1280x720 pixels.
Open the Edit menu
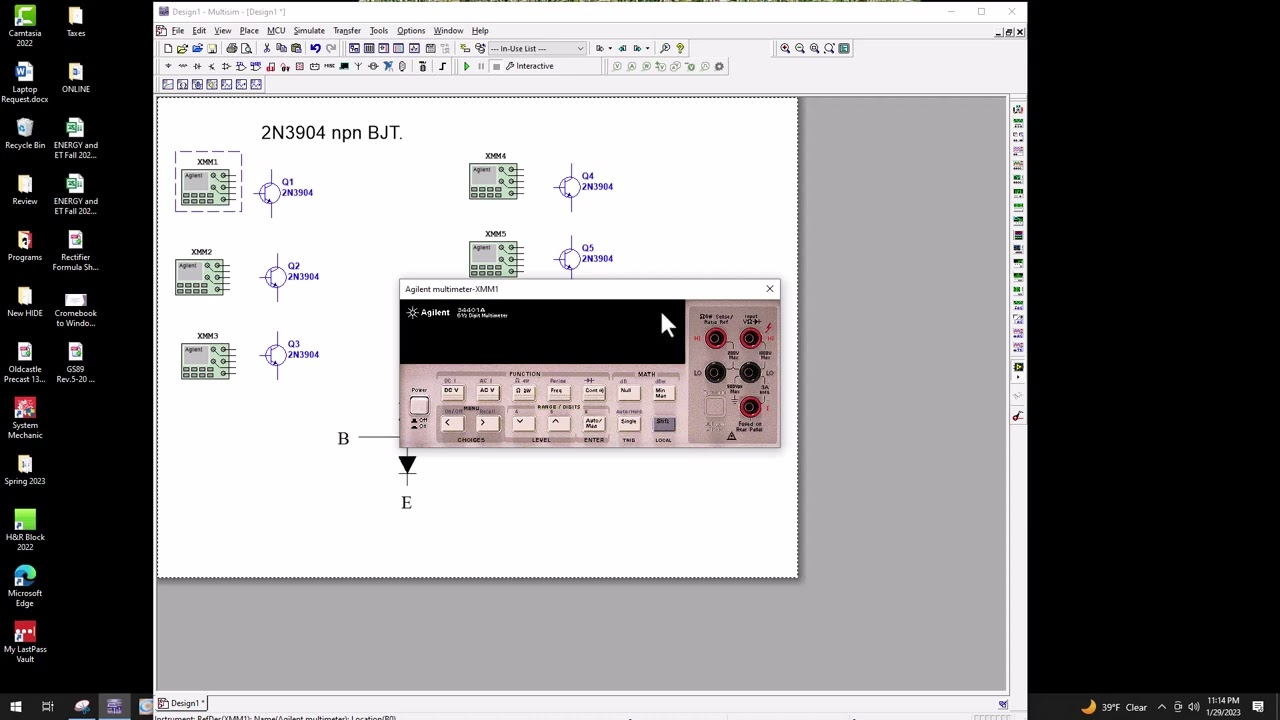click(x=199, y=30)
